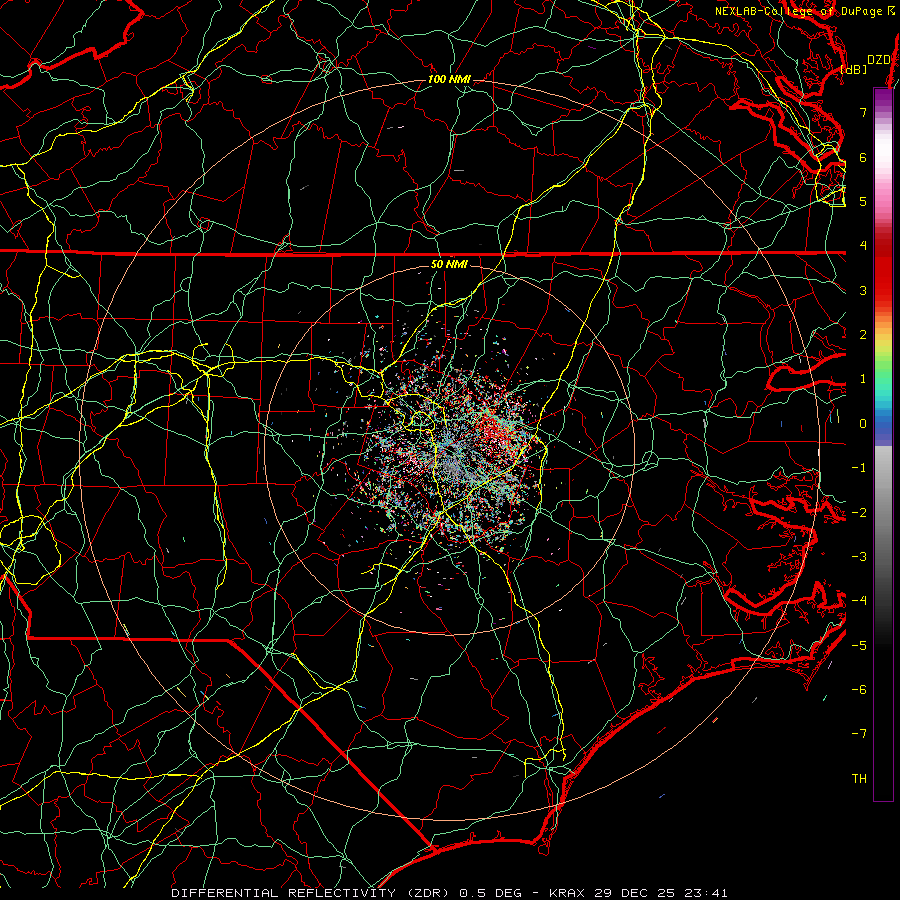This screenshot has height=900, width=900.
Task: Click the scale value -5
Action: [859, 646]
